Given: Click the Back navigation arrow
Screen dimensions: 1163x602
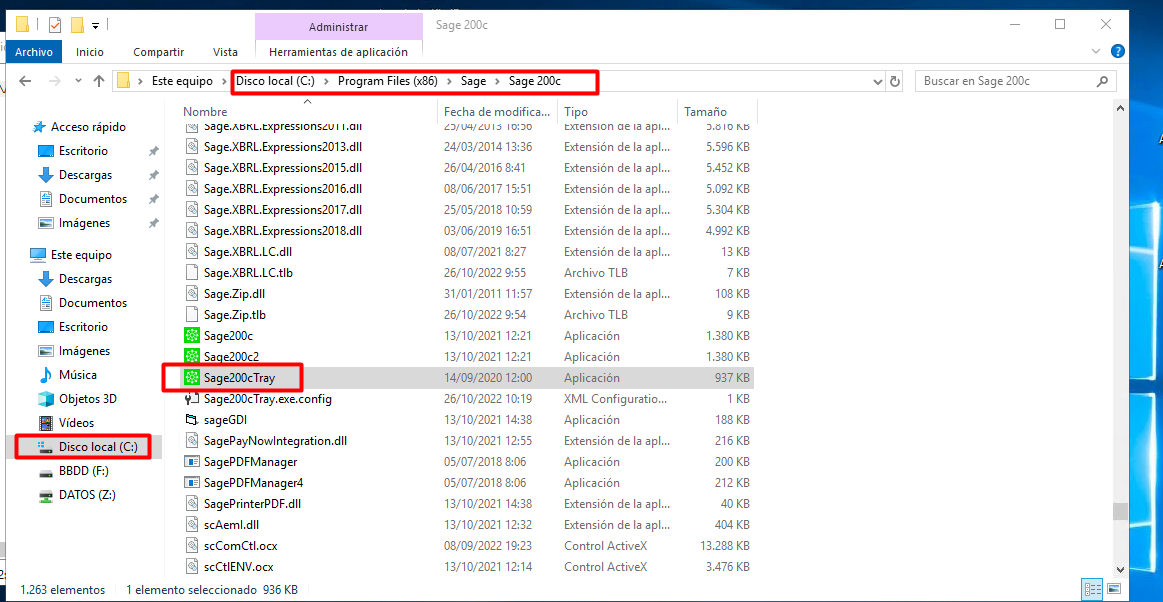Looking at the screenshot, I should (25, 81).
